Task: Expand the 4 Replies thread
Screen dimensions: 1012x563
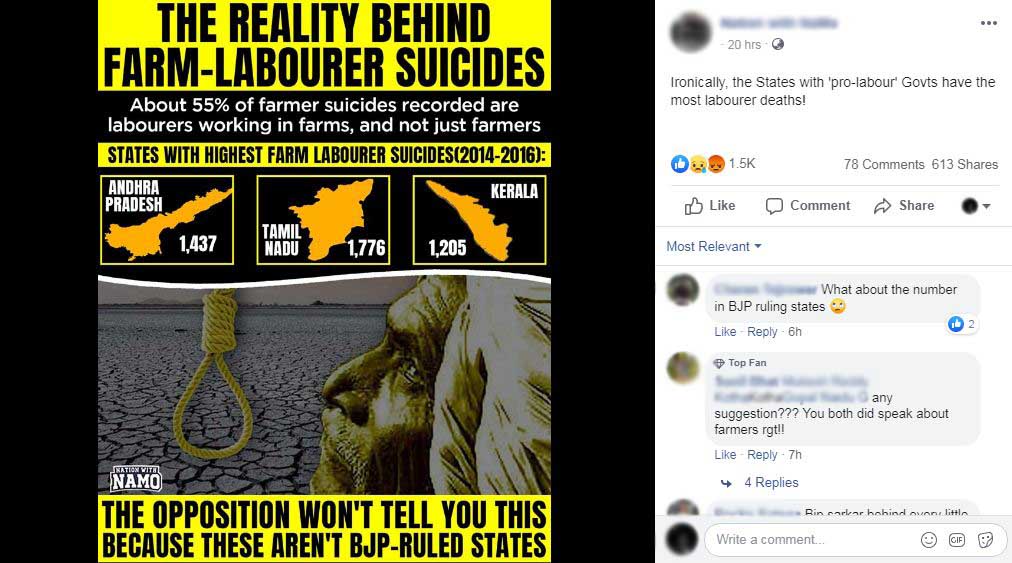Action: click(x=771, y=482)
